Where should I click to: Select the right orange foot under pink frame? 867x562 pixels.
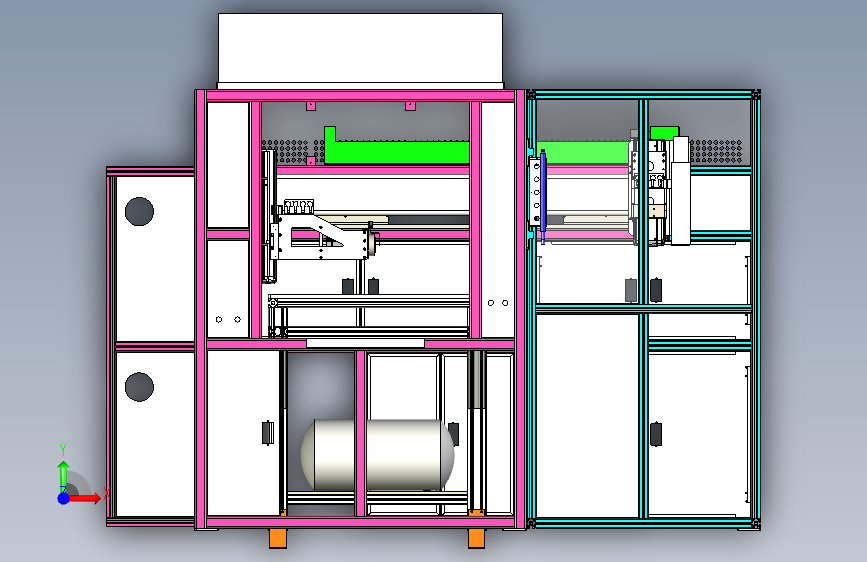pos(477,538)
